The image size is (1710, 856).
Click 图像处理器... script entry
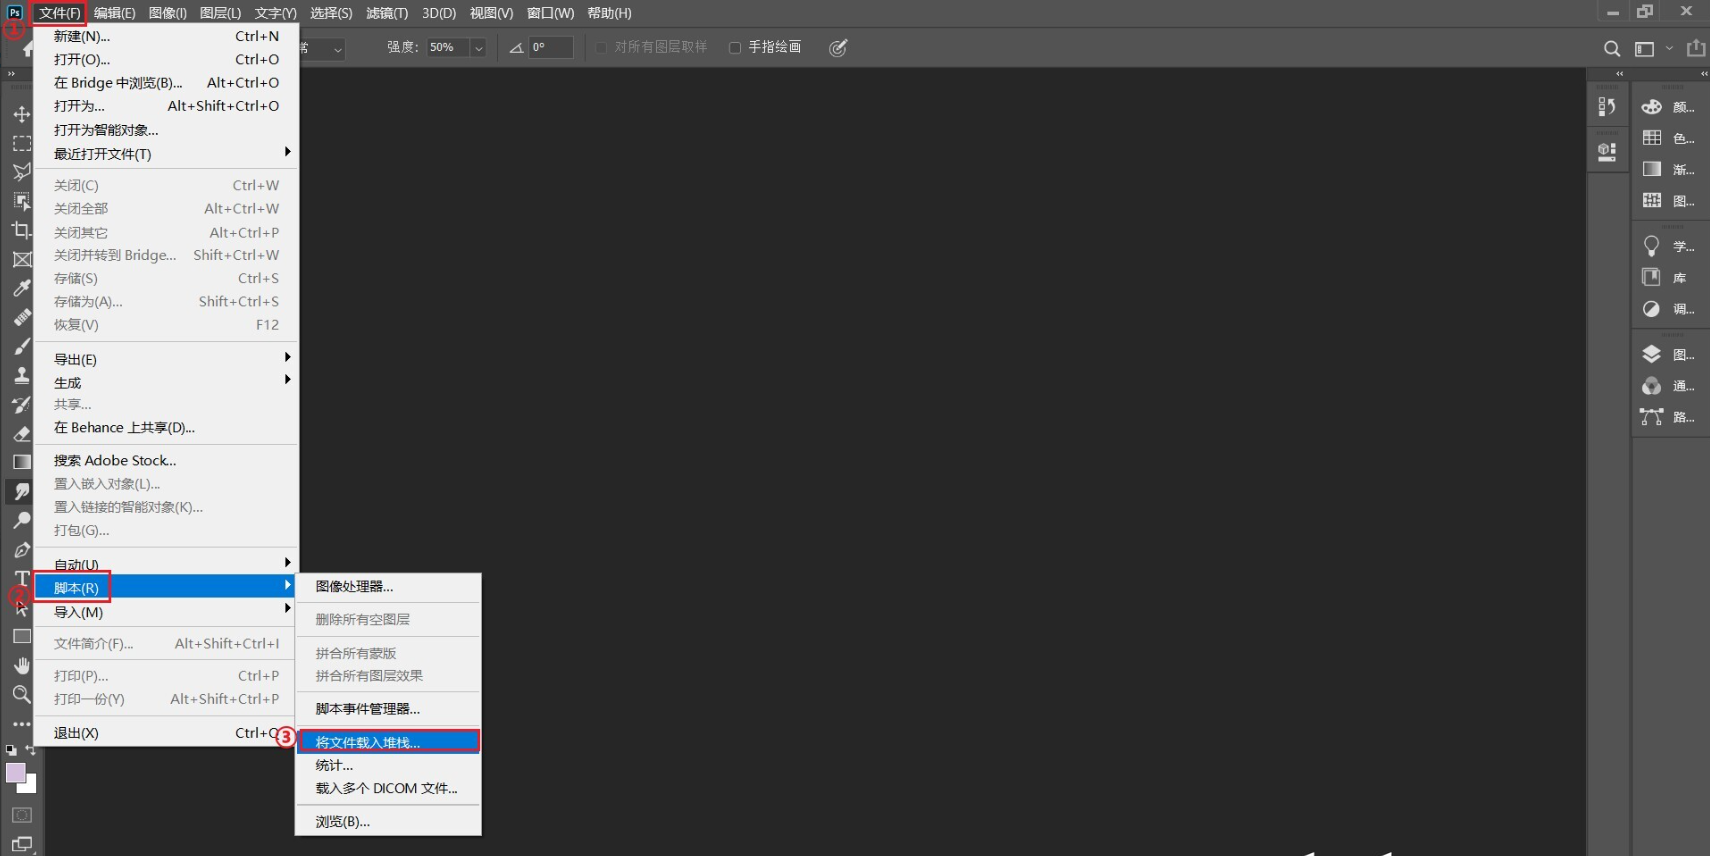[354, 586]
